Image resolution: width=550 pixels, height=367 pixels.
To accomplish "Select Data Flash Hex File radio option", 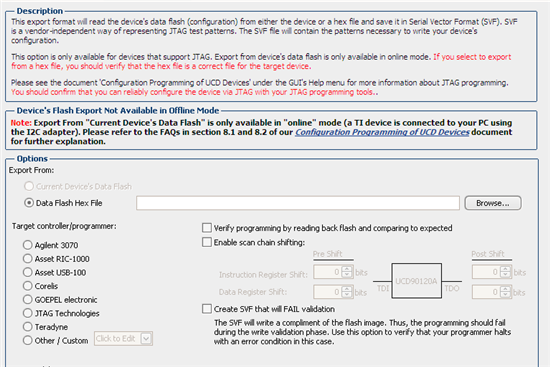I will coord(29,203).
